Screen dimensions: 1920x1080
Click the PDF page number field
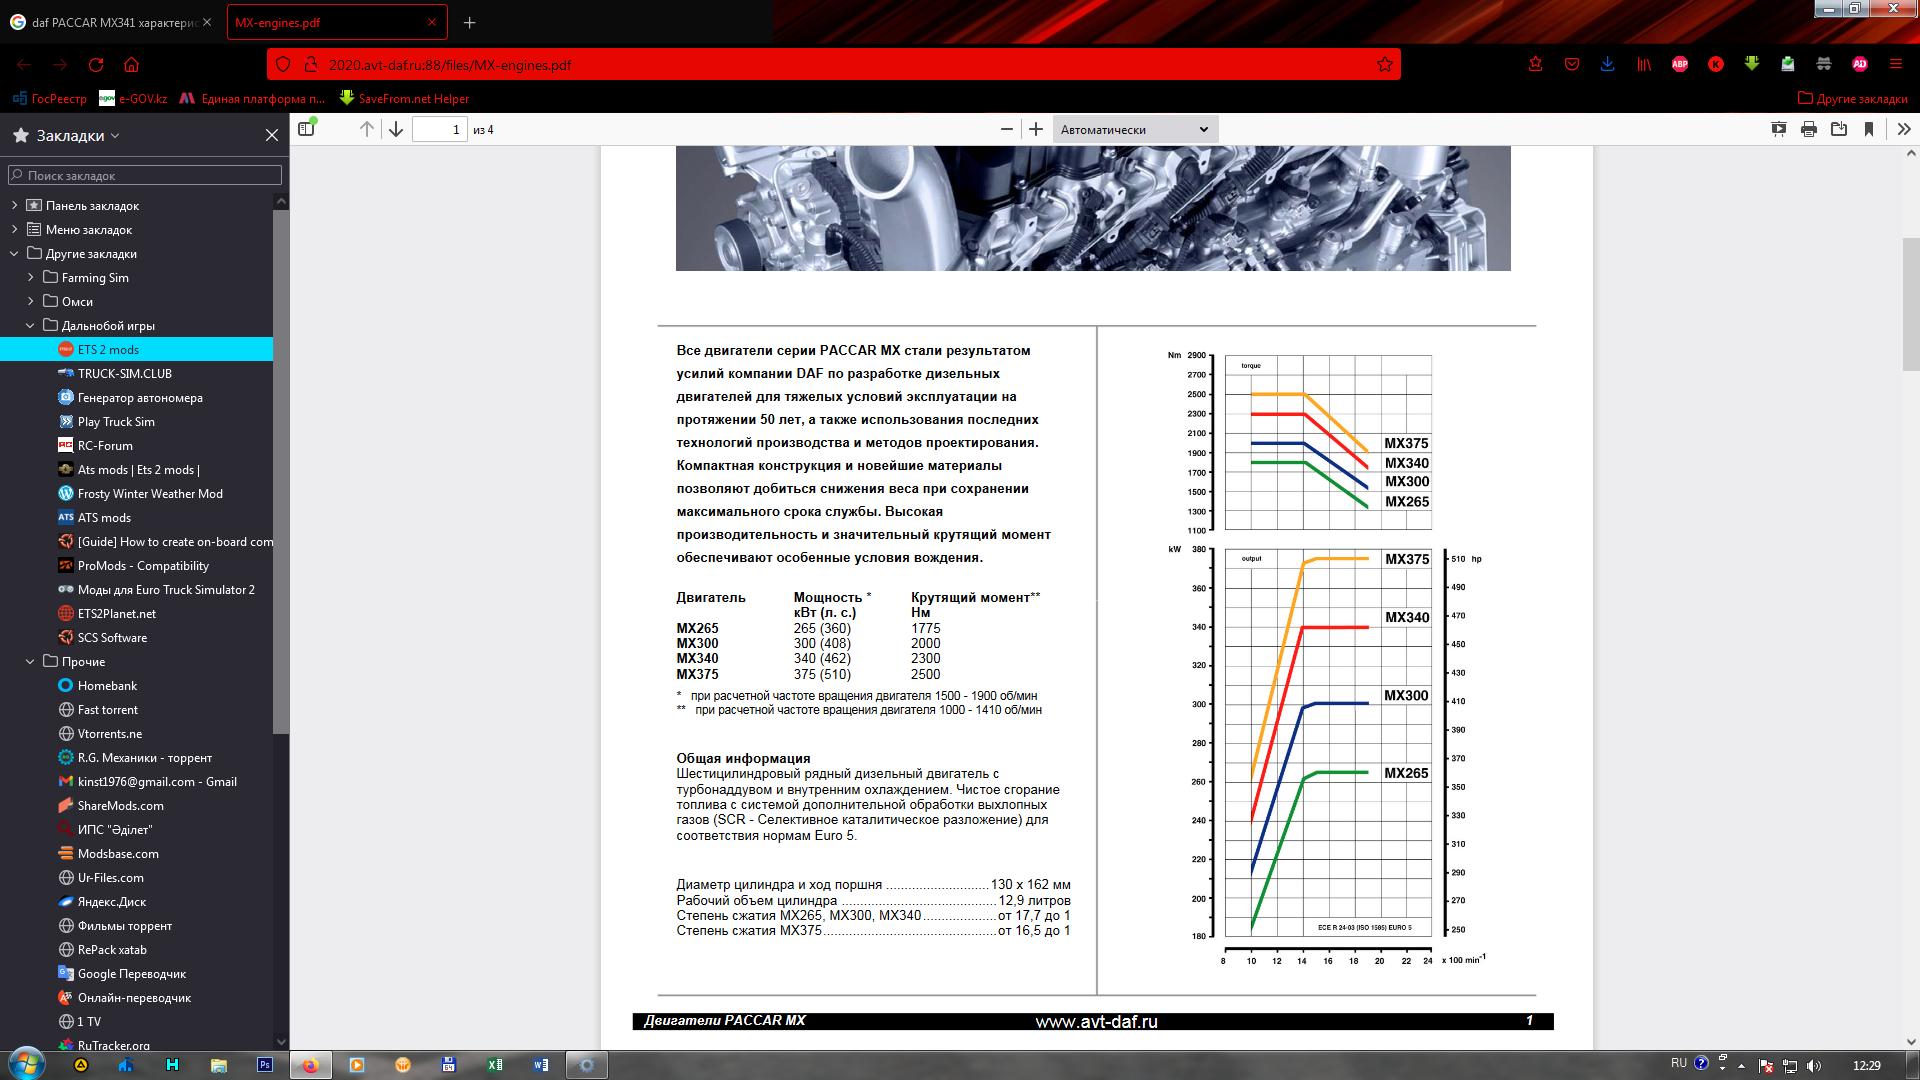(x=440, y=129)
